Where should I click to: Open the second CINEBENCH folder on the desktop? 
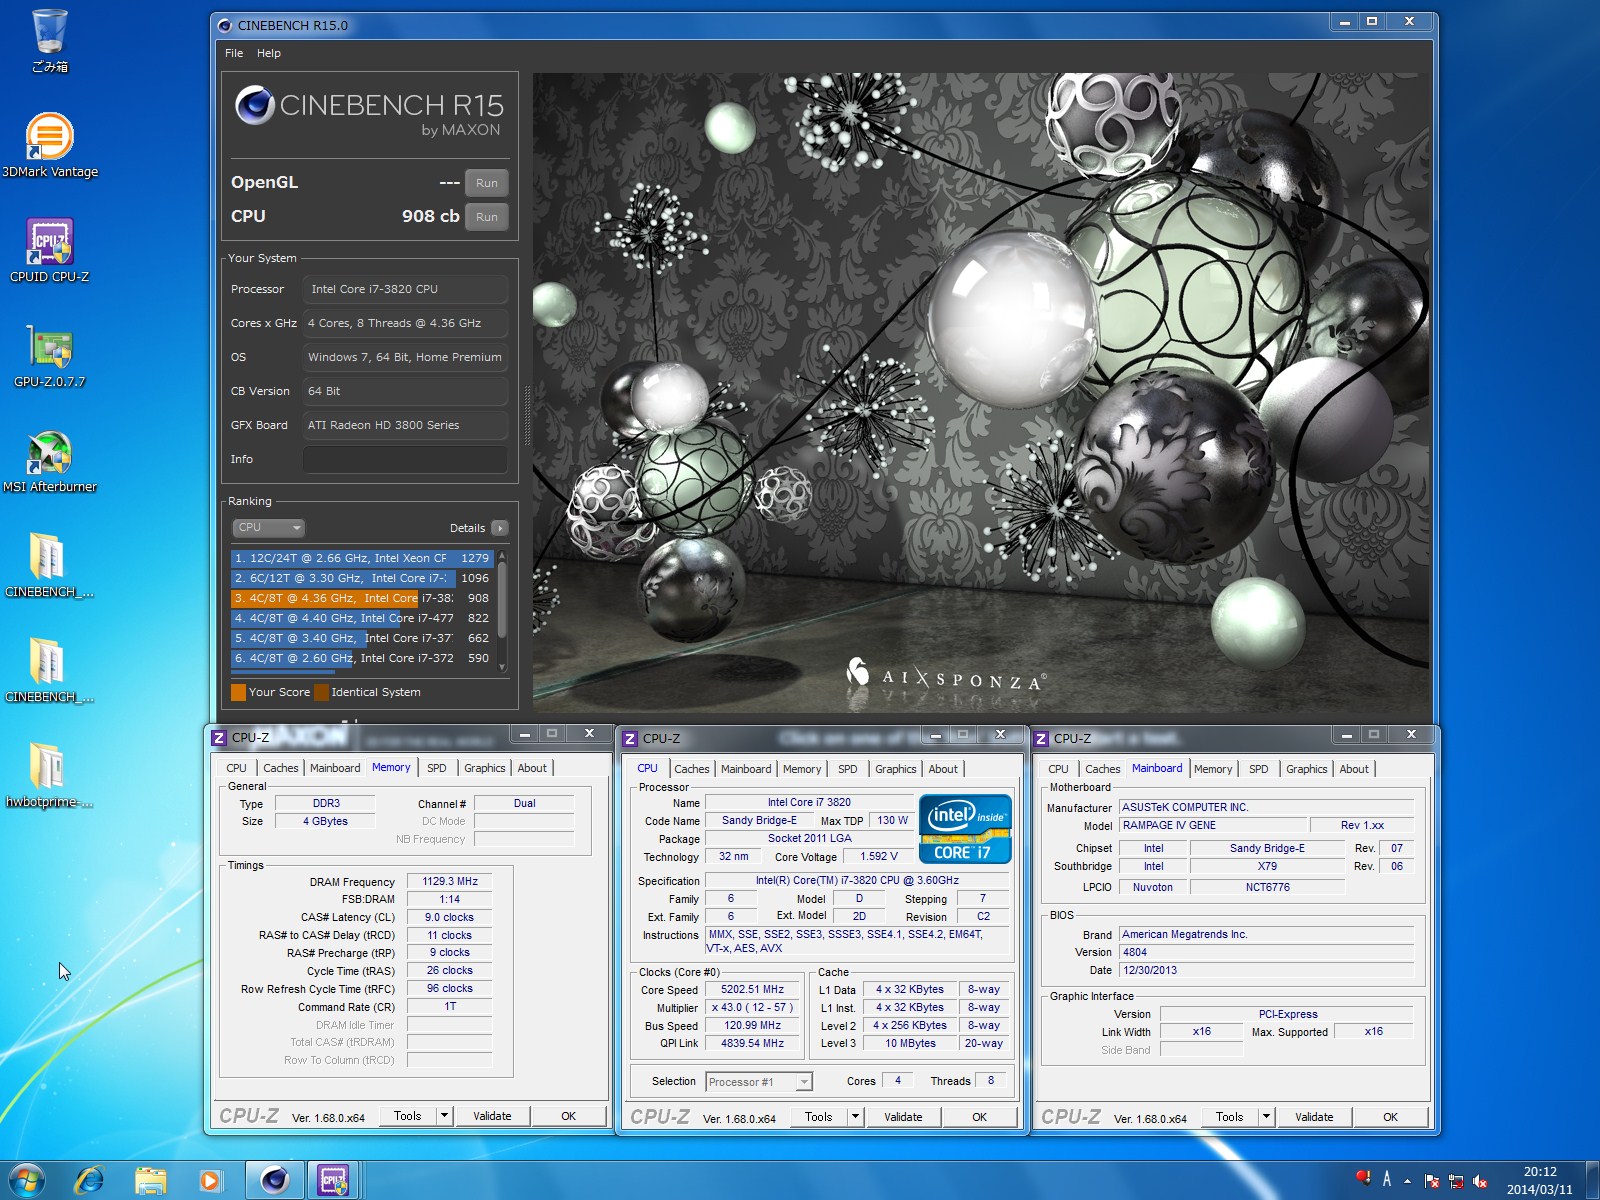pyautogui.click(x=49, y=670)
